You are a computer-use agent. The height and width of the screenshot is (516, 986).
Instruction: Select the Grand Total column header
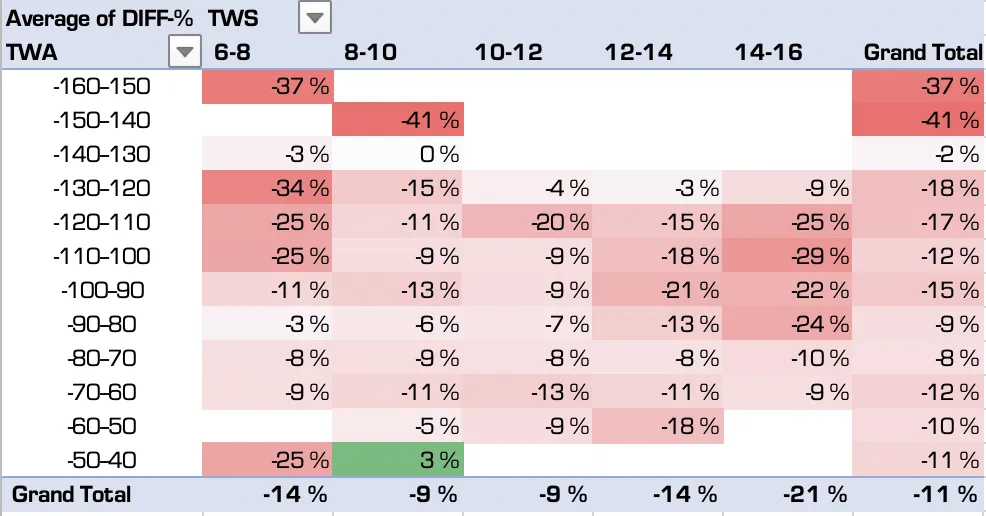pyautogui.click(x=922, y=52)
